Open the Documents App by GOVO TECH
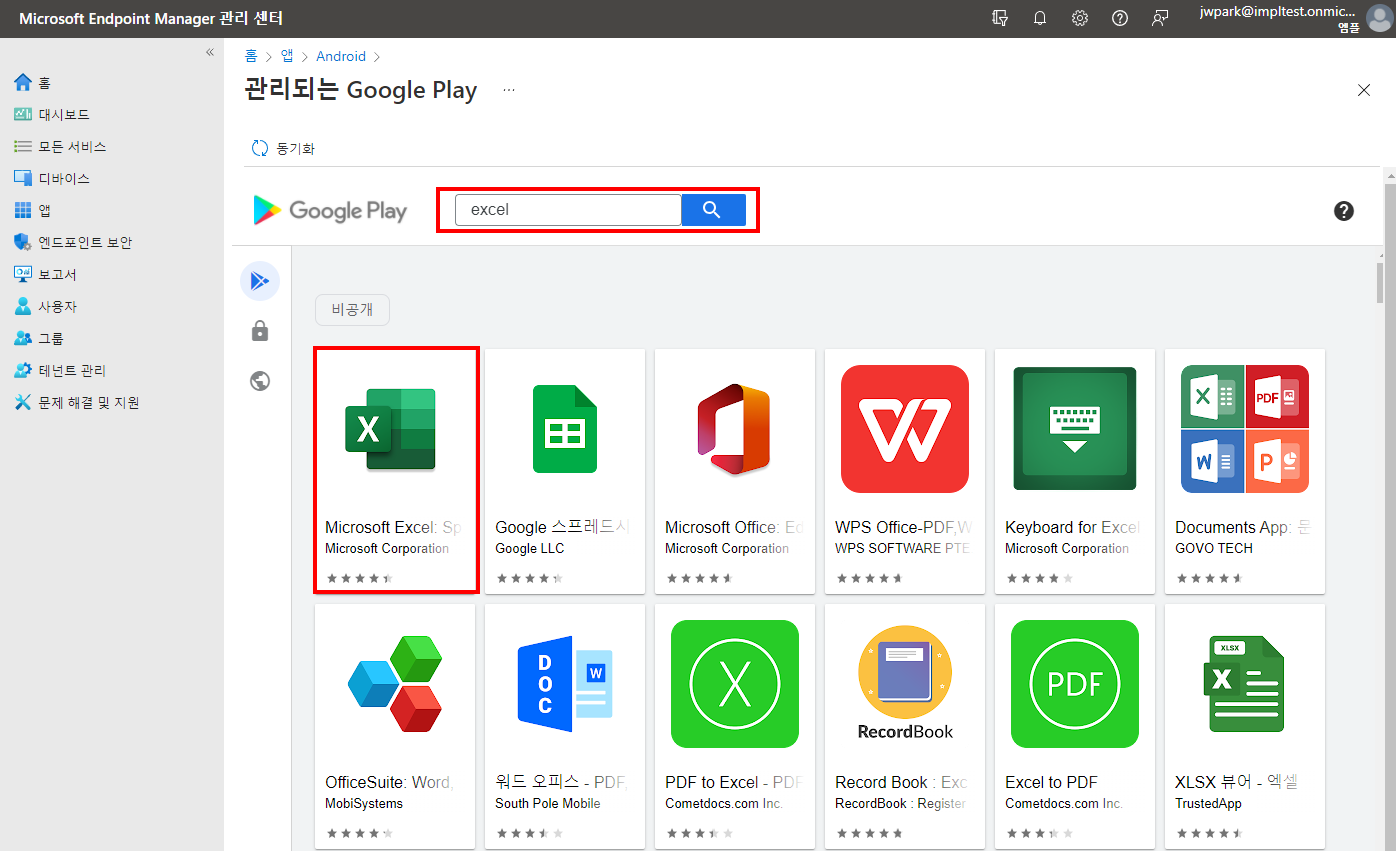Image resolution: width=1396 pixels, height=851 pixels. click(x=1245, y=470)
